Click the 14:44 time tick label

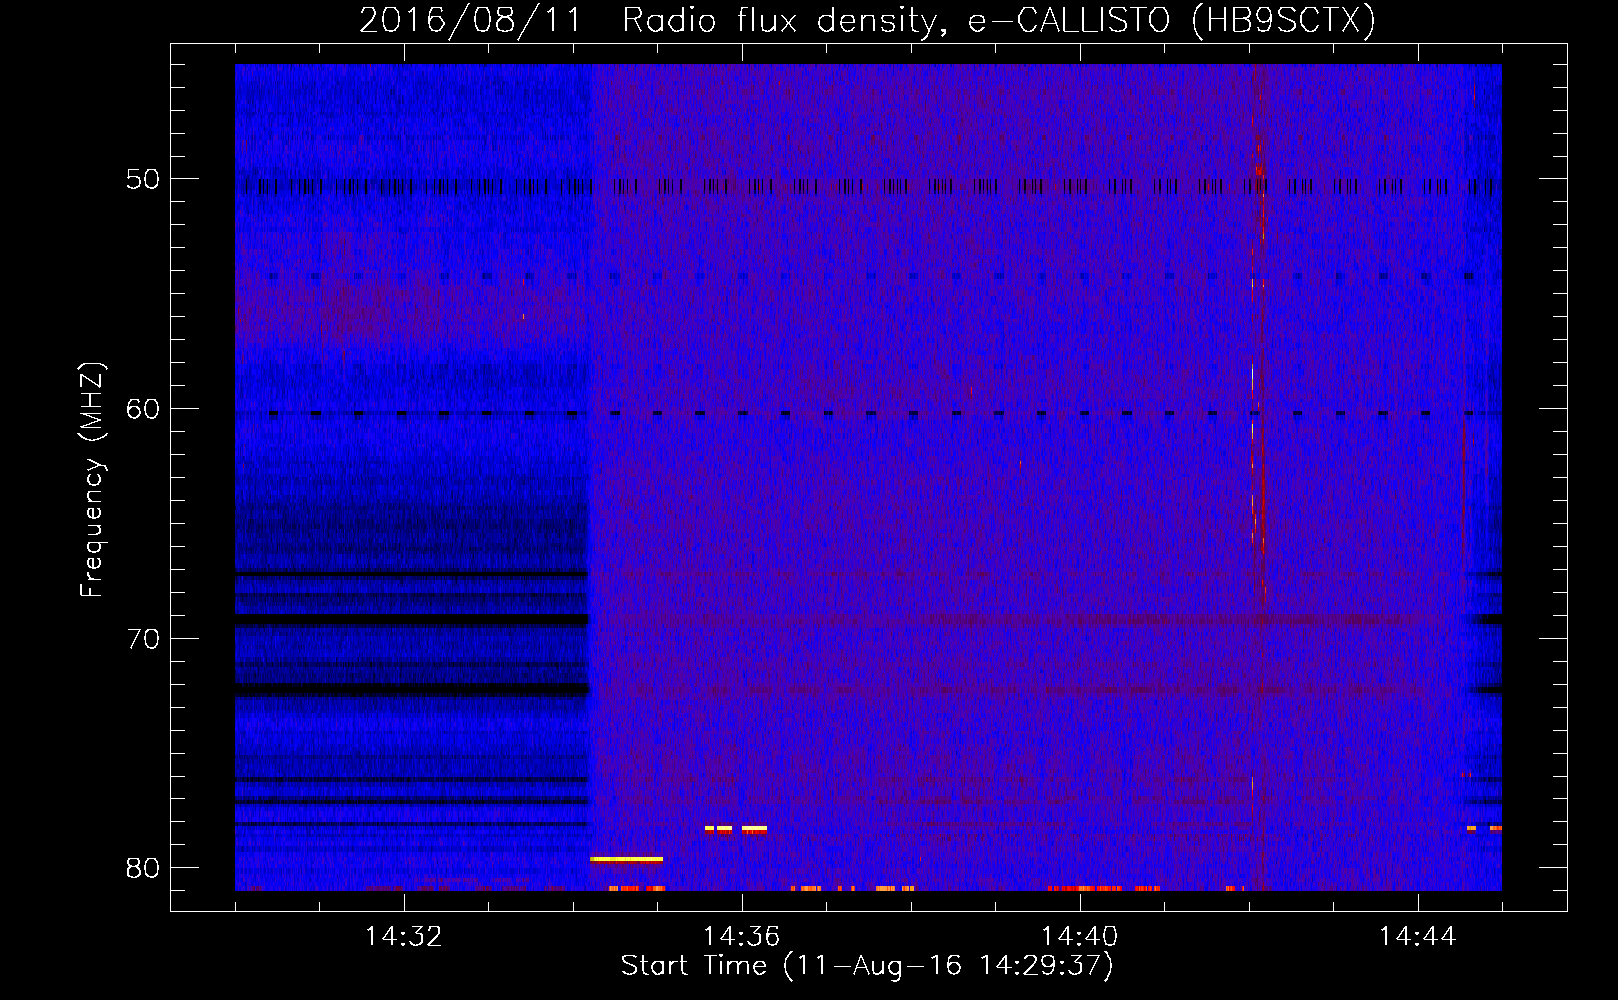click(1417, 936)
